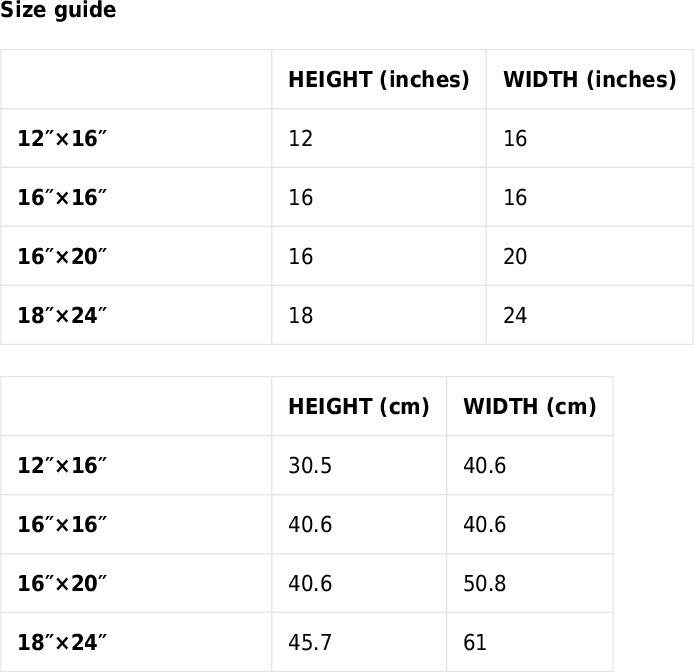
Task: Select the 45.7 height cell
Action: tap(310, 643)
